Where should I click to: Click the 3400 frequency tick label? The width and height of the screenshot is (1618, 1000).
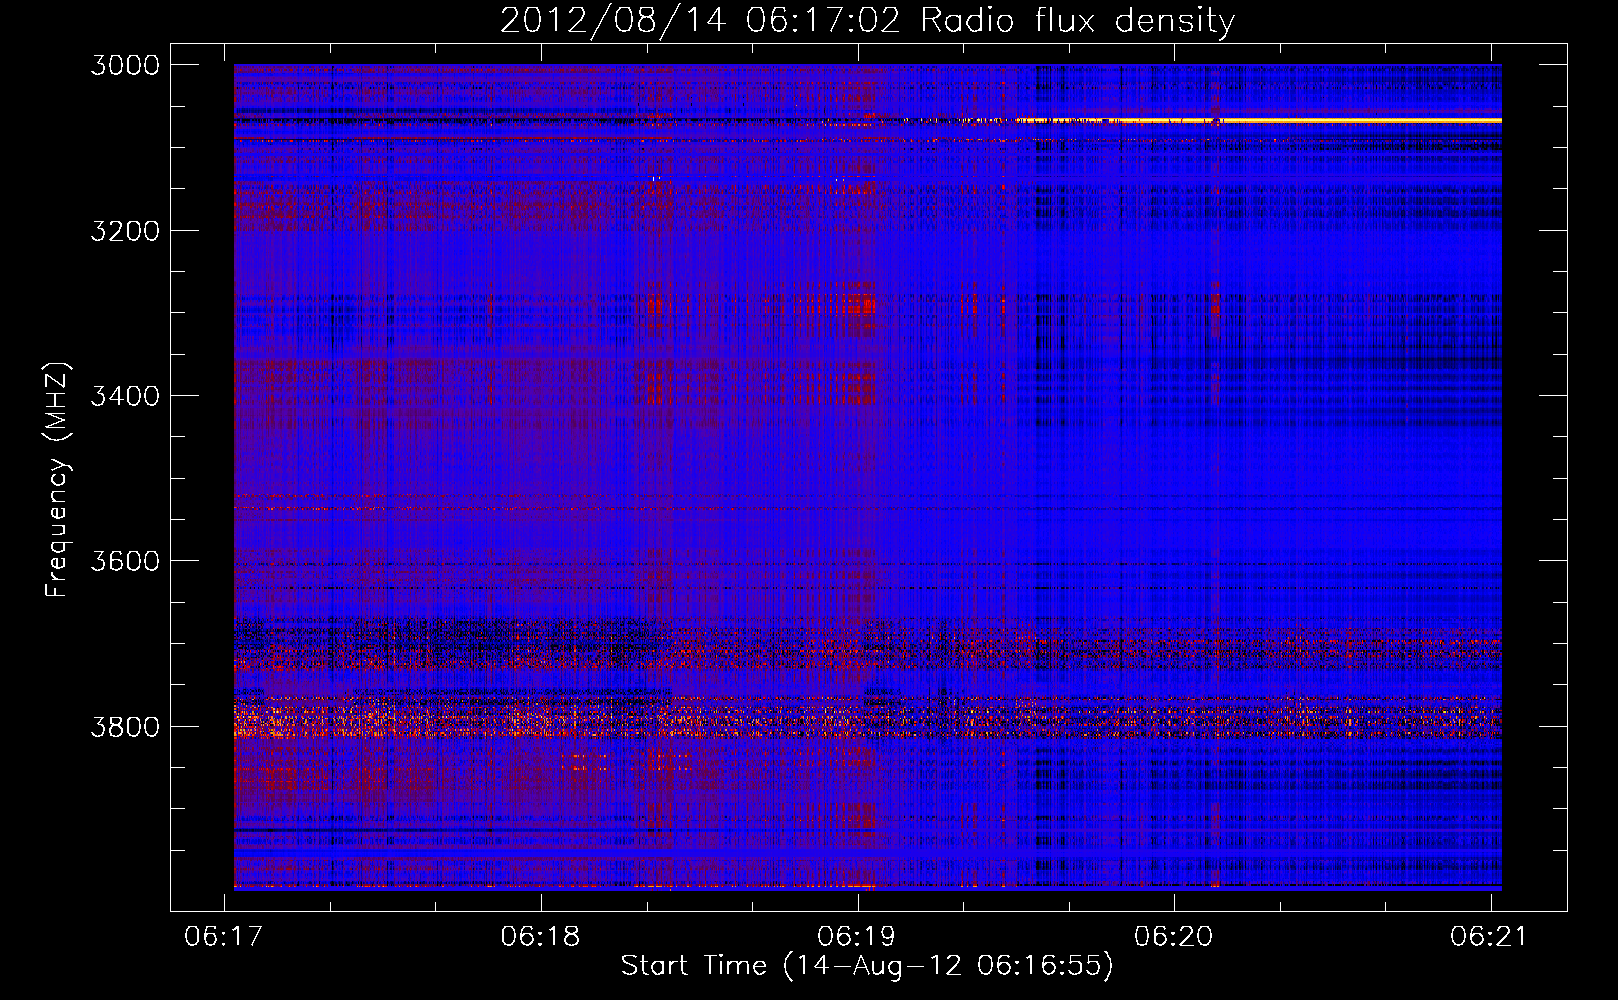click(125, 396)
